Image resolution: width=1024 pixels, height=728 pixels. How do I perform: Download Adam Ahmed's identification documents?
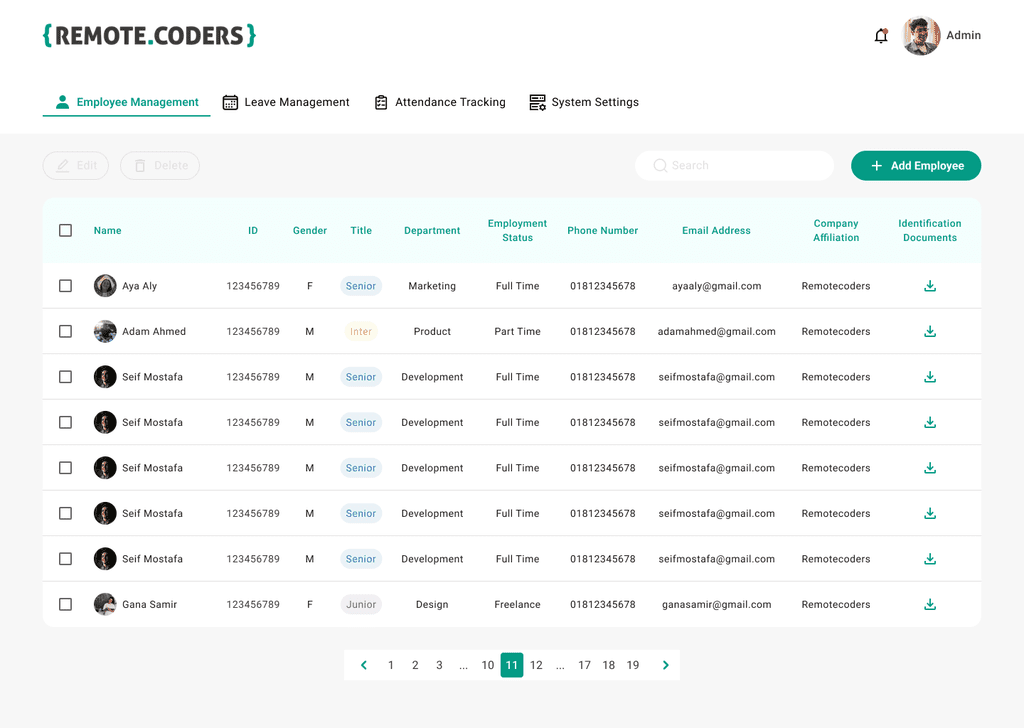(930, 332)
